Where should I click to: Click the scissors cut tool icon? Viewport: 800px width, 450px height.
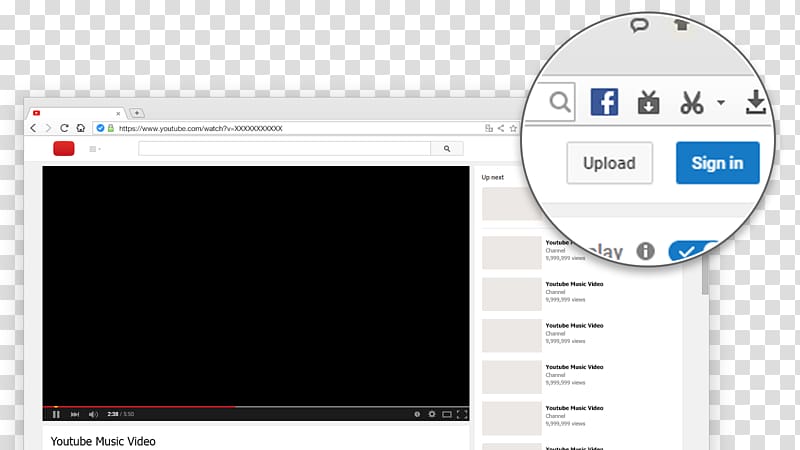tap(692, 103)
